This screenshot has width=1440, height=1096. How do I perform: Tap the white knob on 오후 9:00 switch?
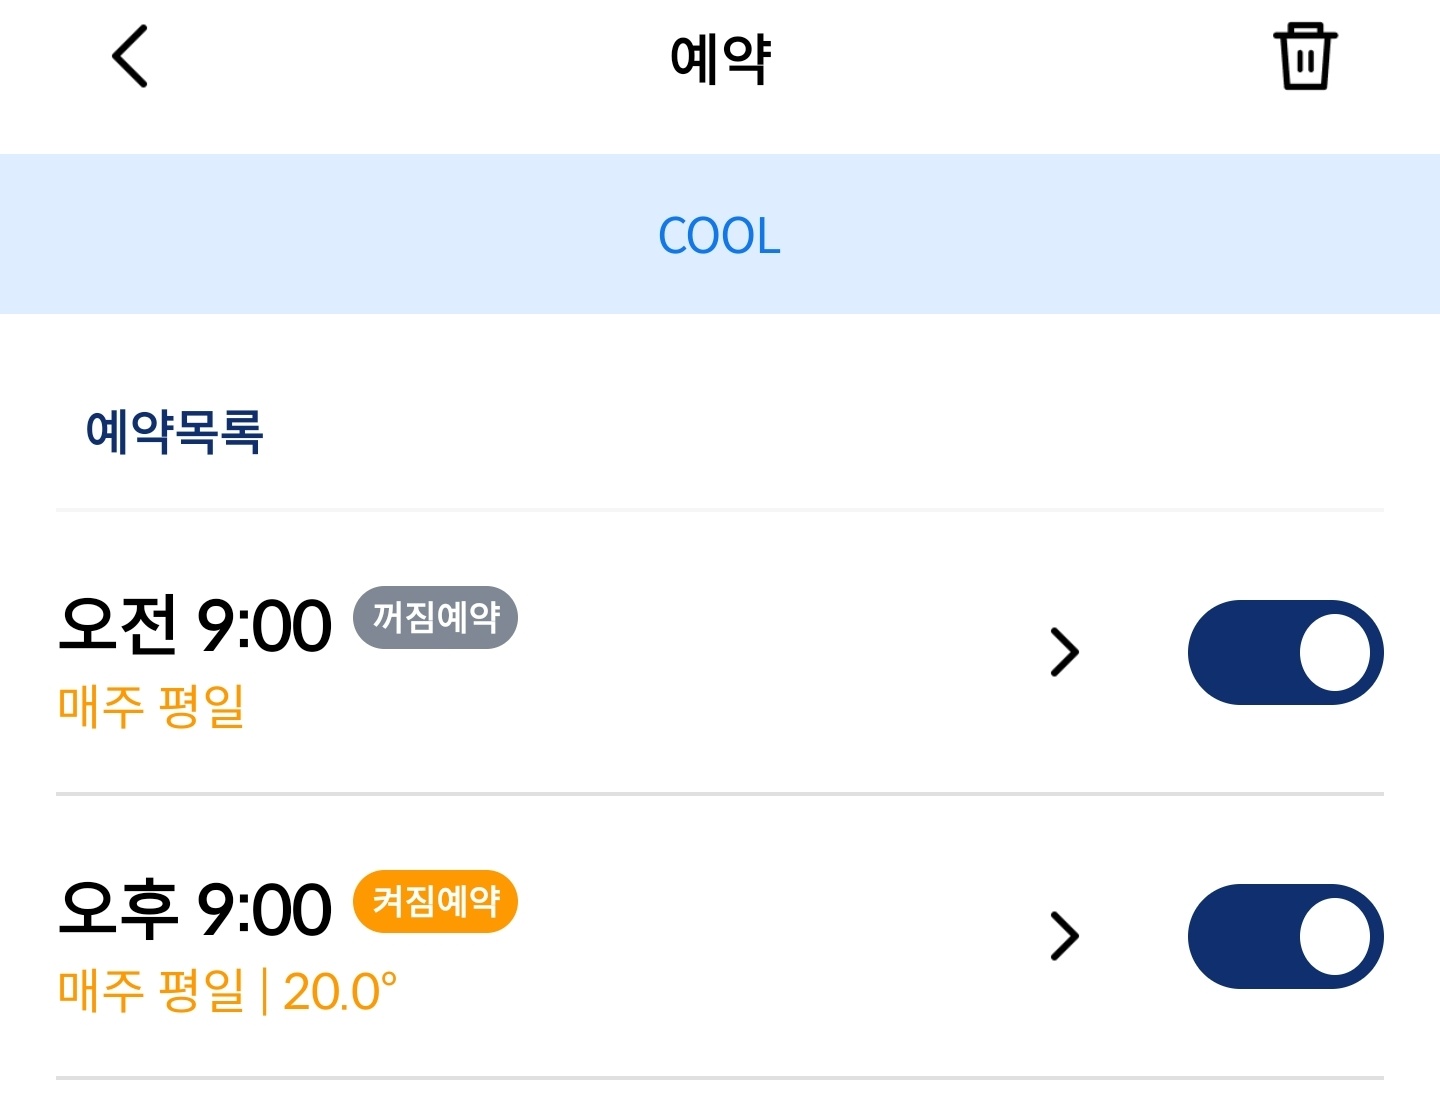(1334, 937)
